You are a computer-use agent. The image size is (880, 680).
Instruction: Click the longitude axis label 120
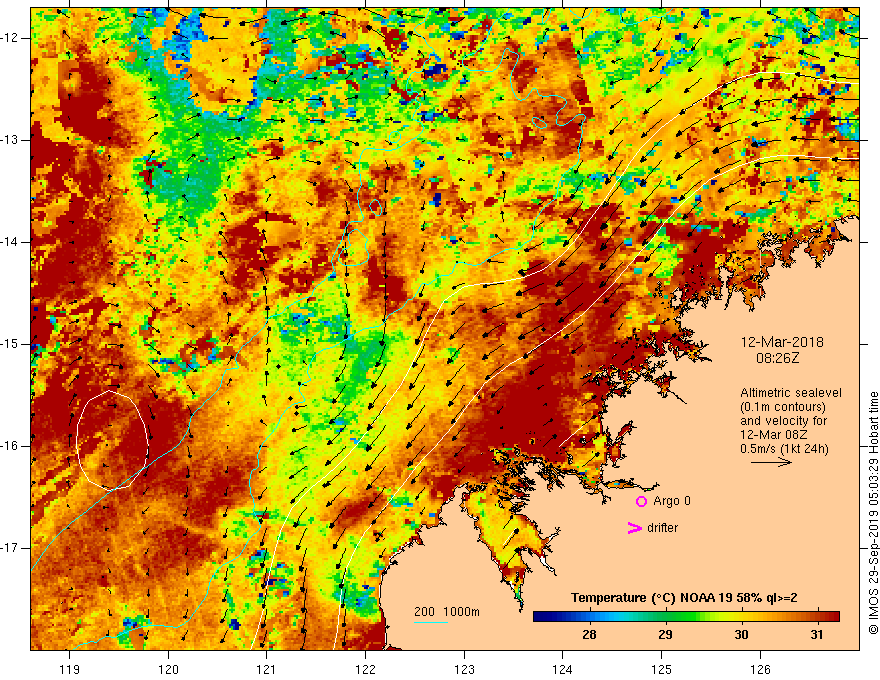(x=168, y=669)
